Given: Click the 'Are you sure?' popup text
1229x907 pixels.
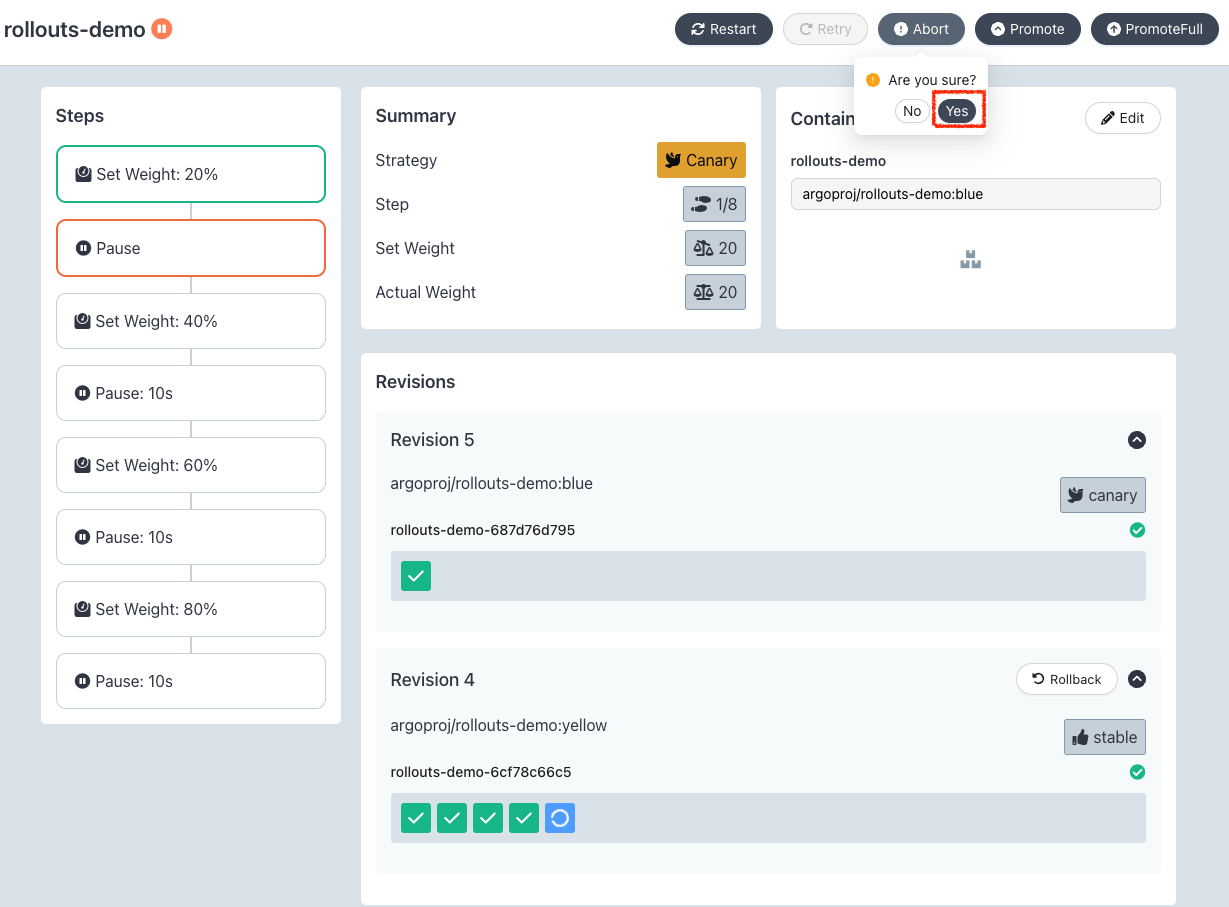Looking at the screenshot, I should click(x=932, y=80).
